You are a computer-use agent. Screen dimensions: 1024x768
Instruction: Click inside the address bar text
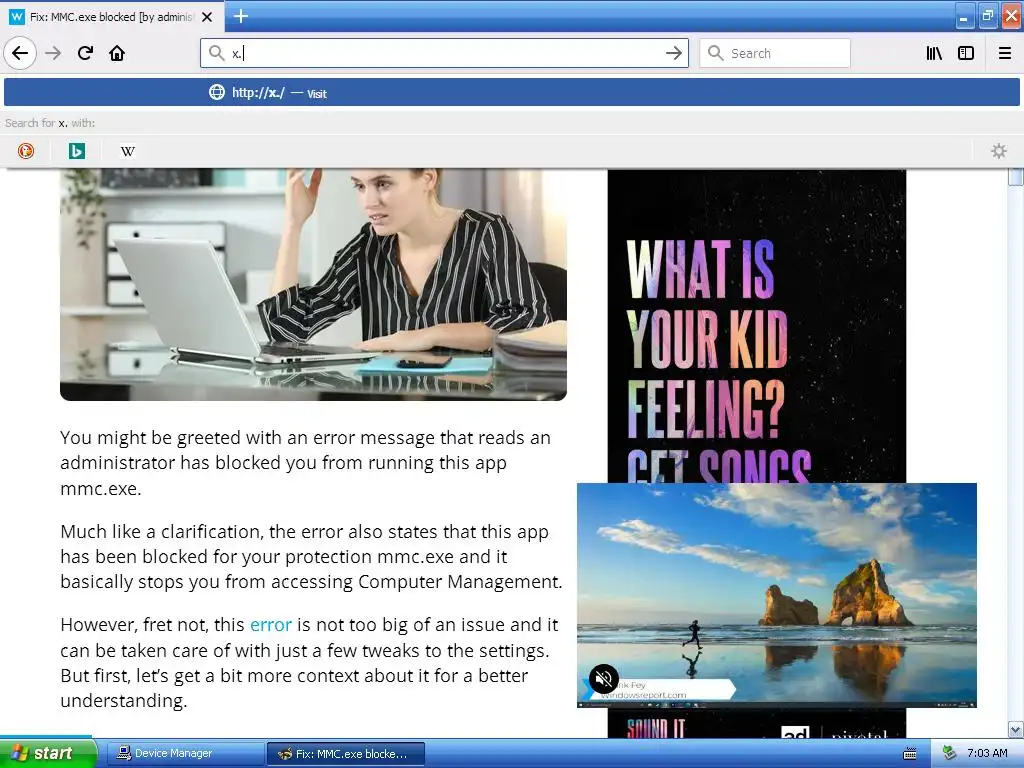click(444, 53)
